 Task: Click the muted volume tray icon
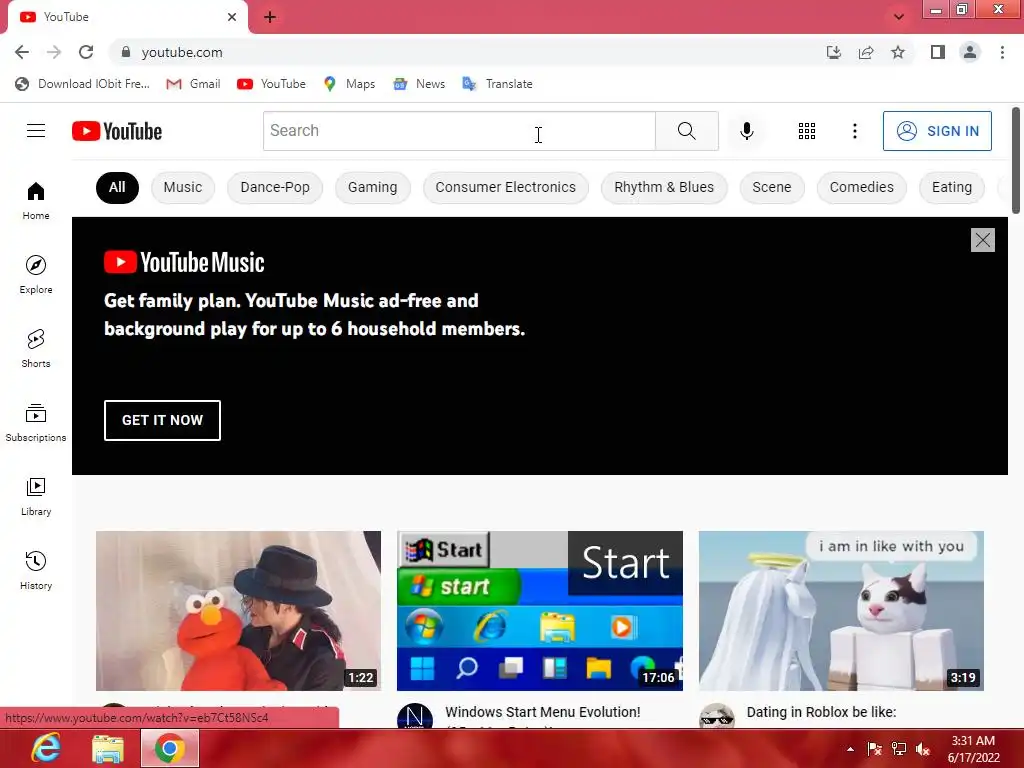(x=923, y=749)
